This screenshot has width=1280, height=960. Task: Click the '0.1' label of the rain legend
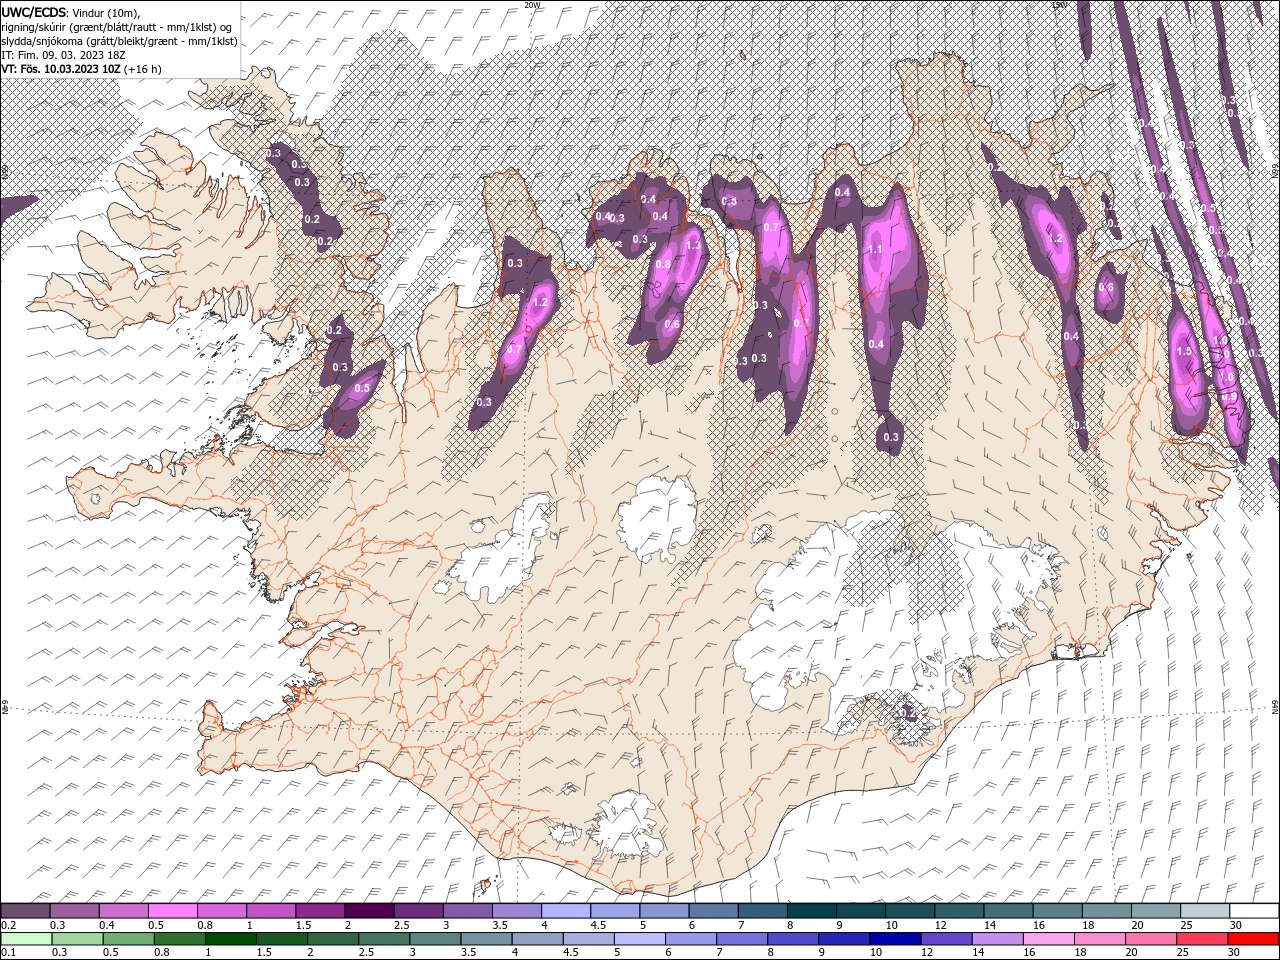click(8, 953)
